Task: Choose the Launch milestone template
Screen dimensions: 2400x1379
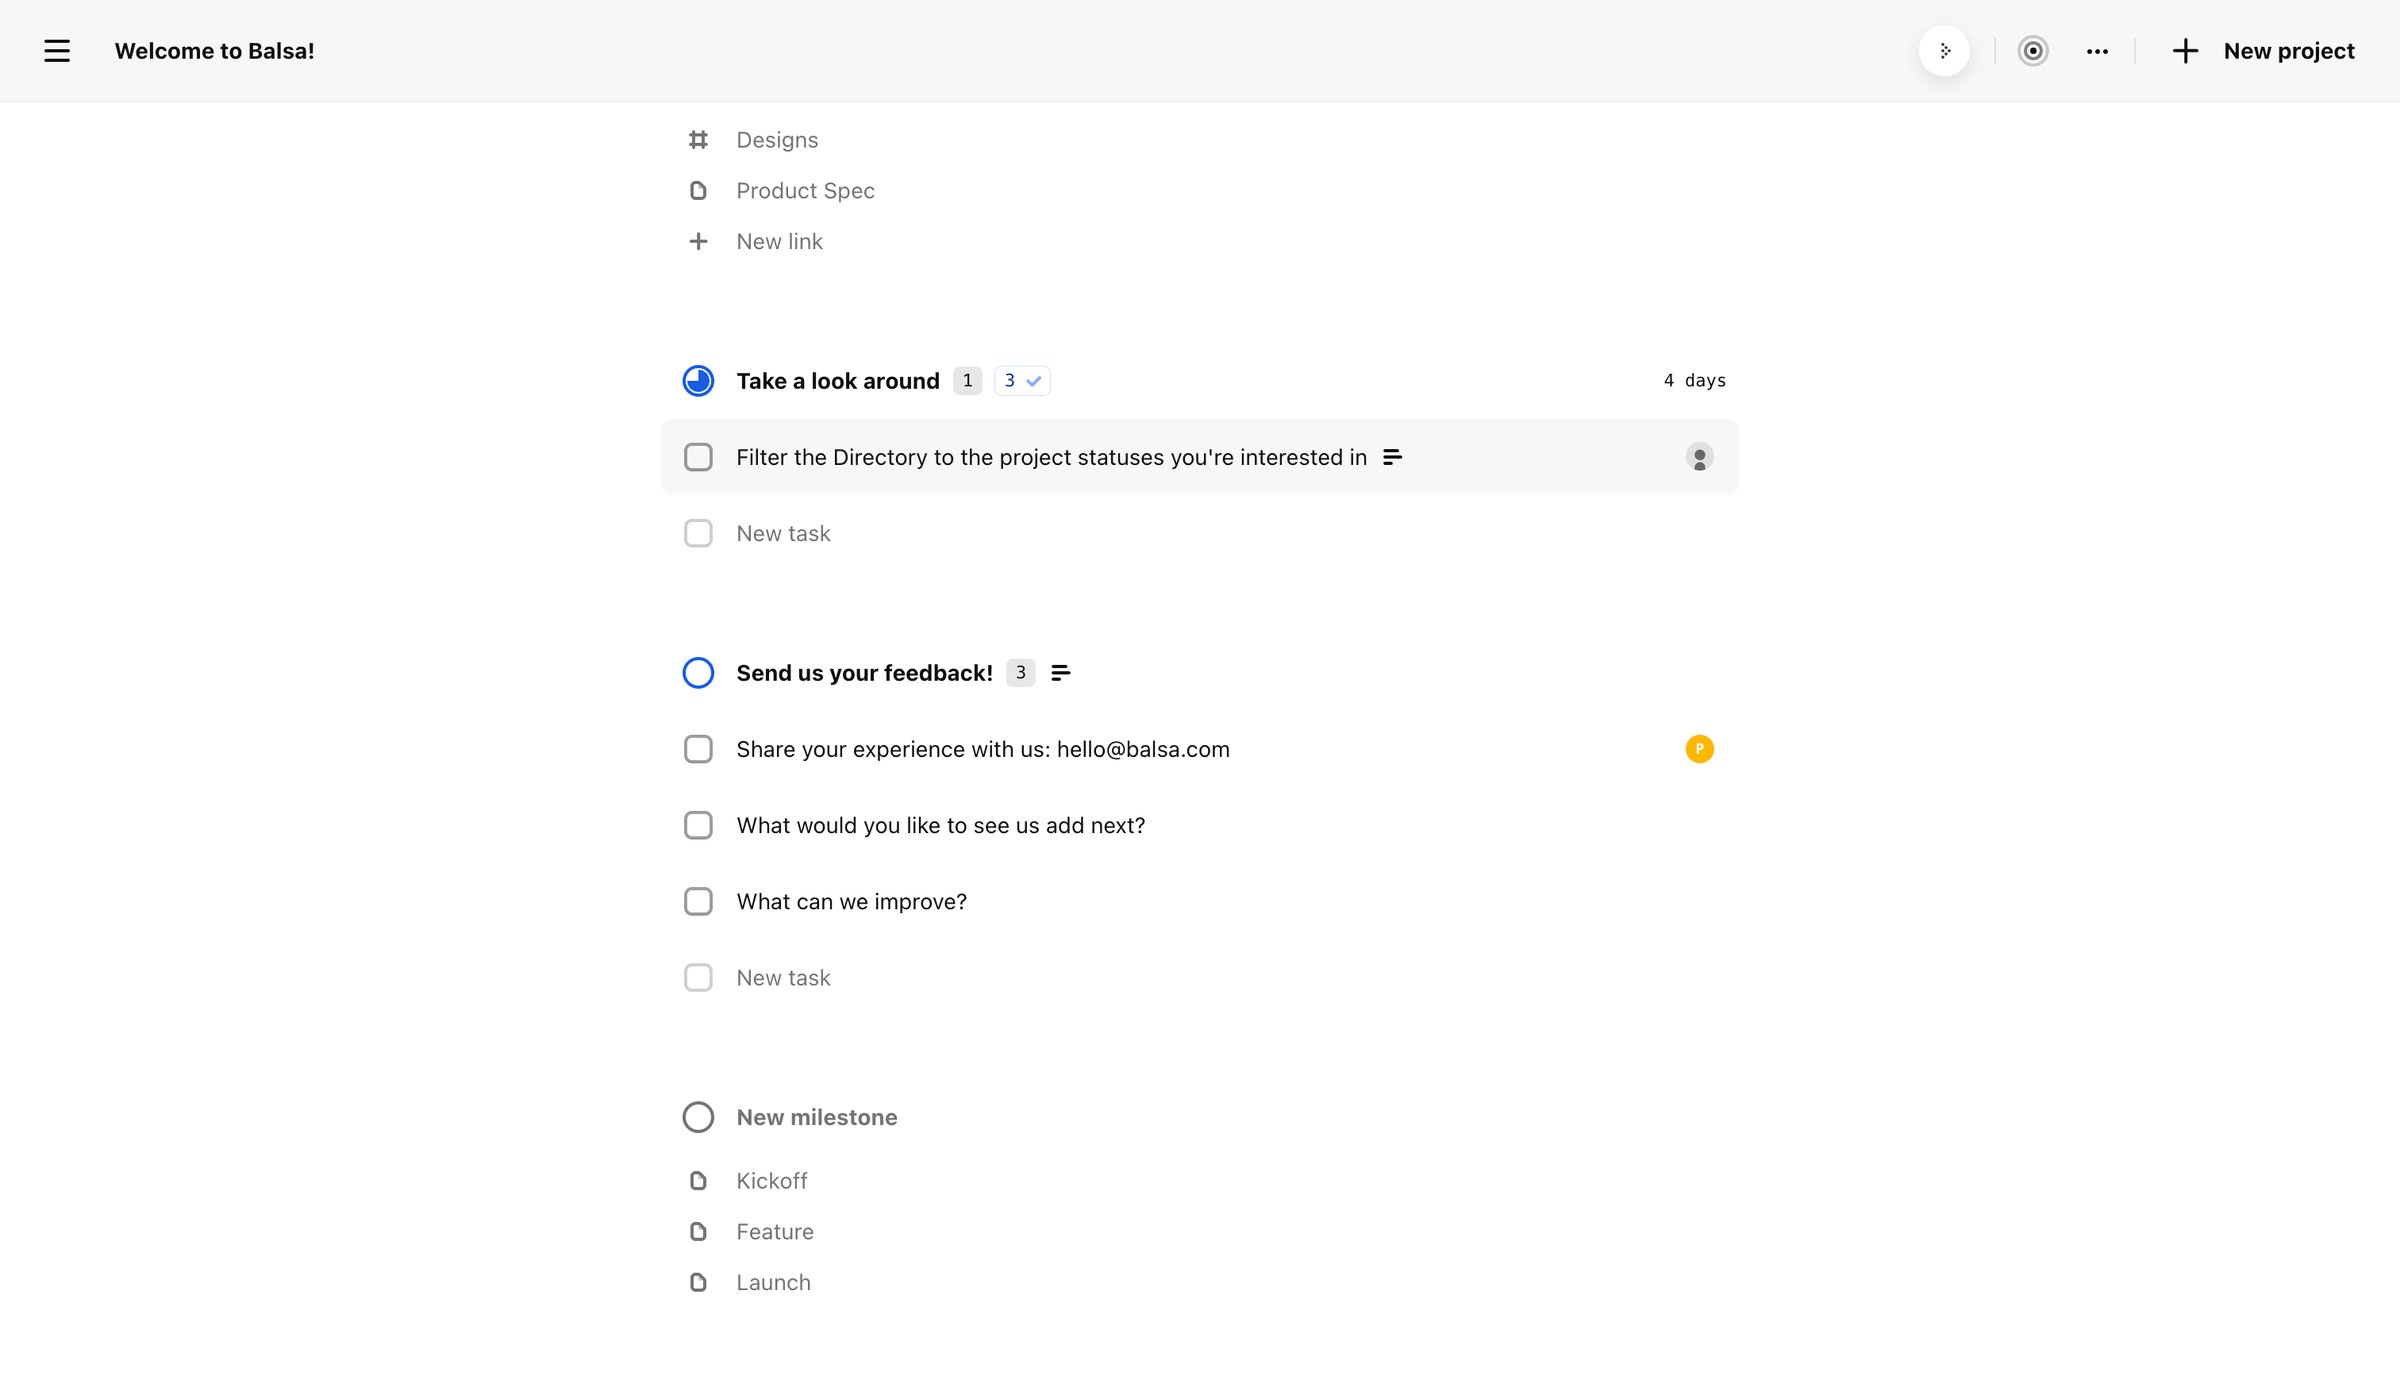Action: point(773,1282)
